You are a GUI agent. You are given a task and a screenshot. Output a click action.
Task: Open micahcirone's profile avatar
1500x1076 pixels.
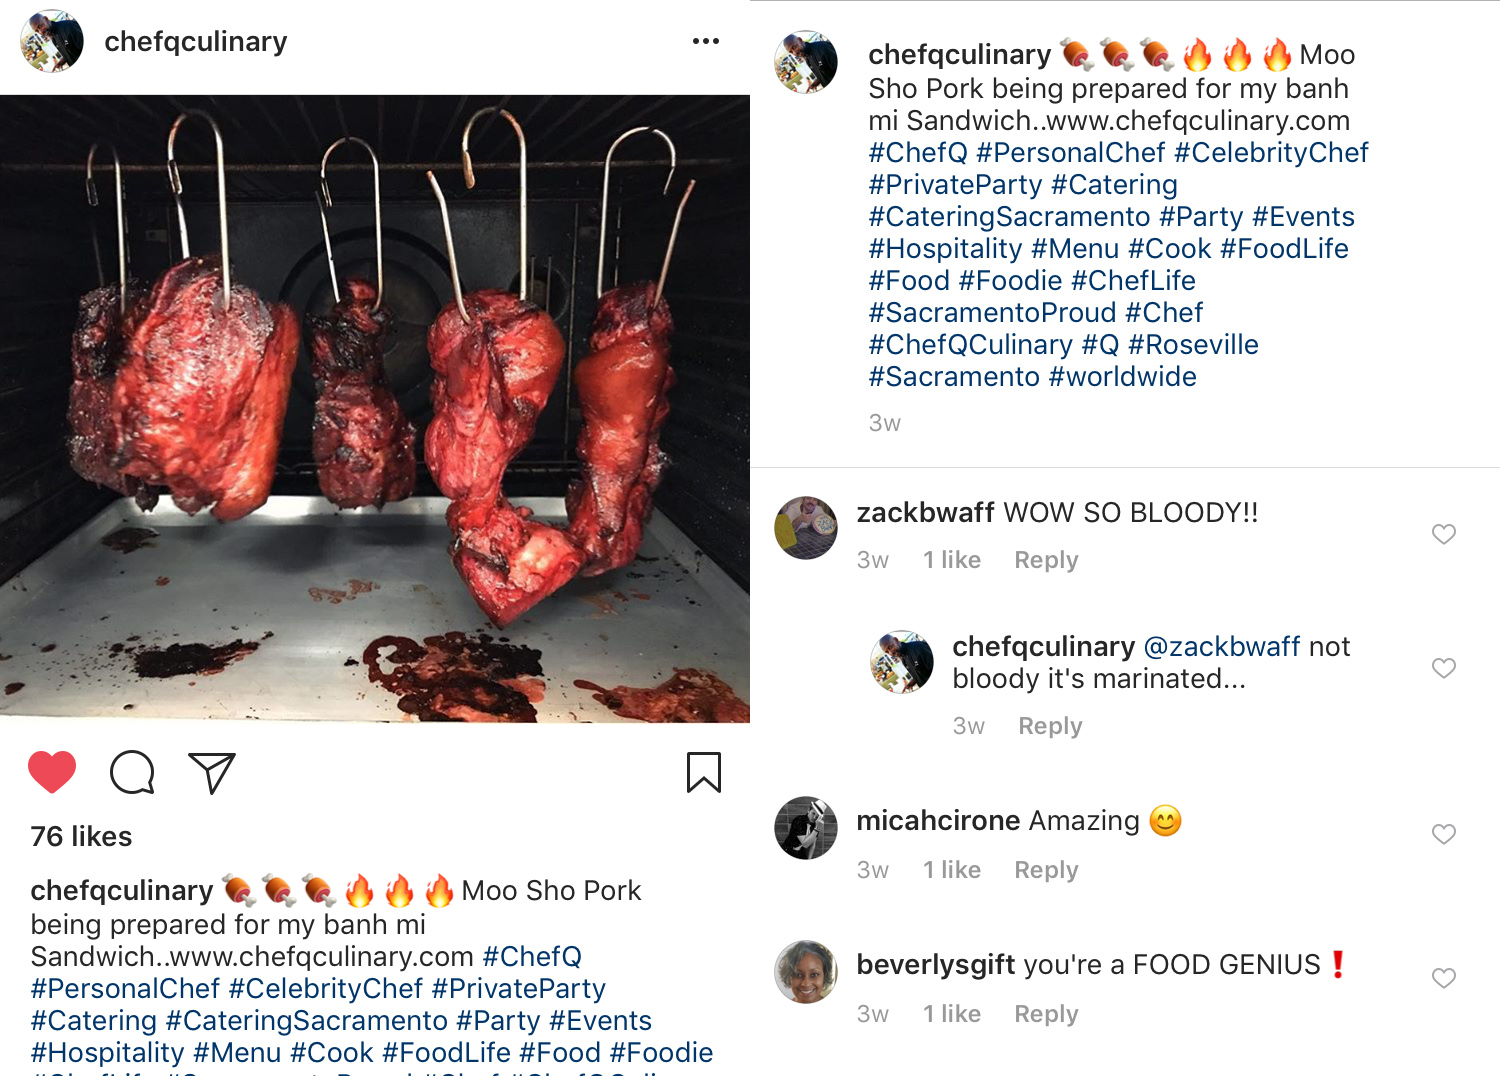pyautogui.click(x=806, y=828)
